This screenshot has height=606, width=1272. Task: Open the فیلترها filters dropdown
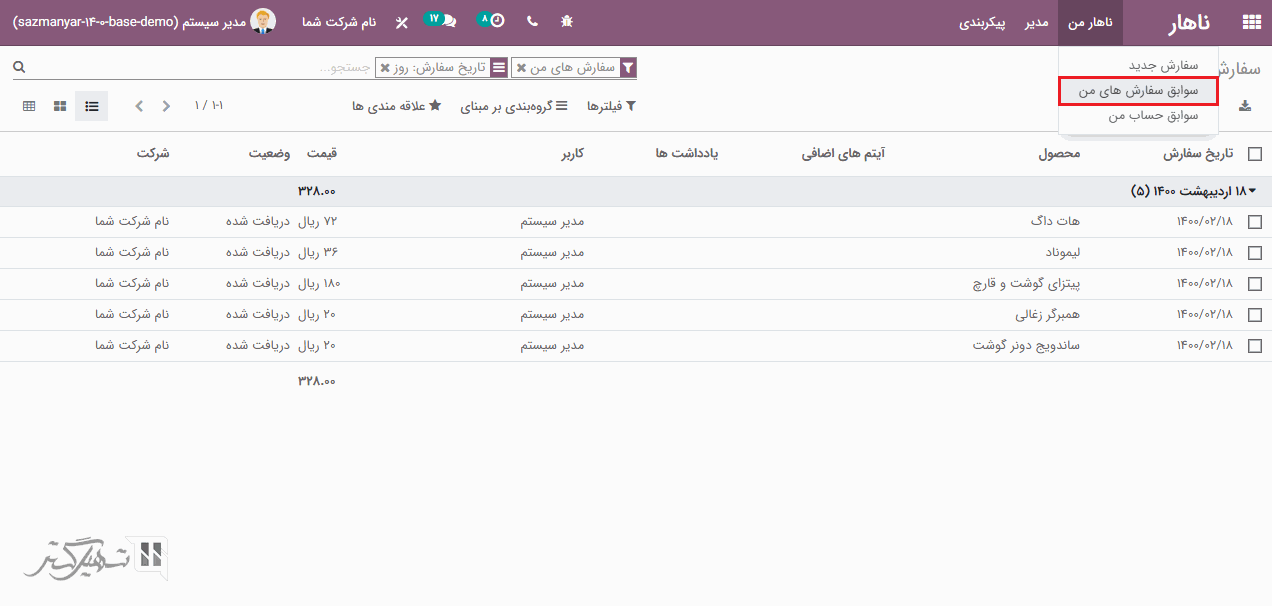(611, 106)
